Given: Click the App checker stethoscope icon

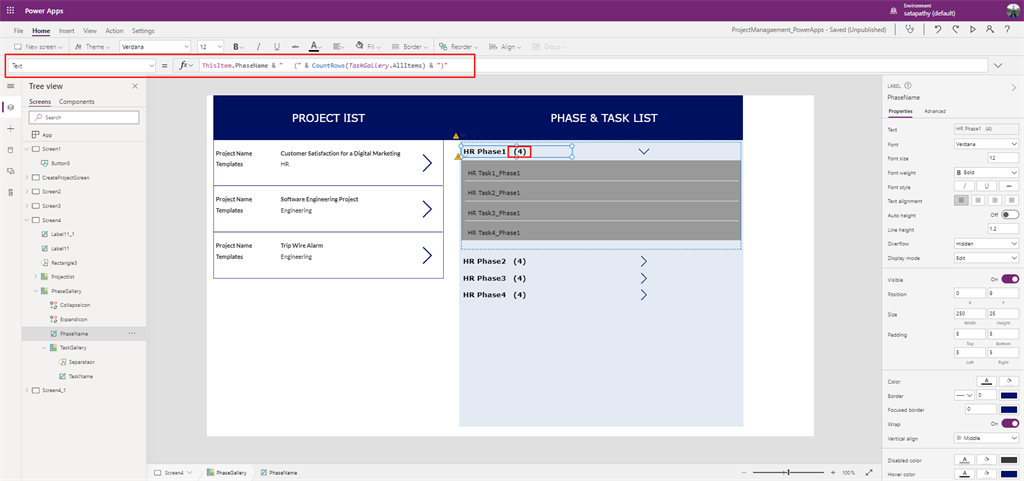Looking at the screenshot, I should tap(909, 30).
